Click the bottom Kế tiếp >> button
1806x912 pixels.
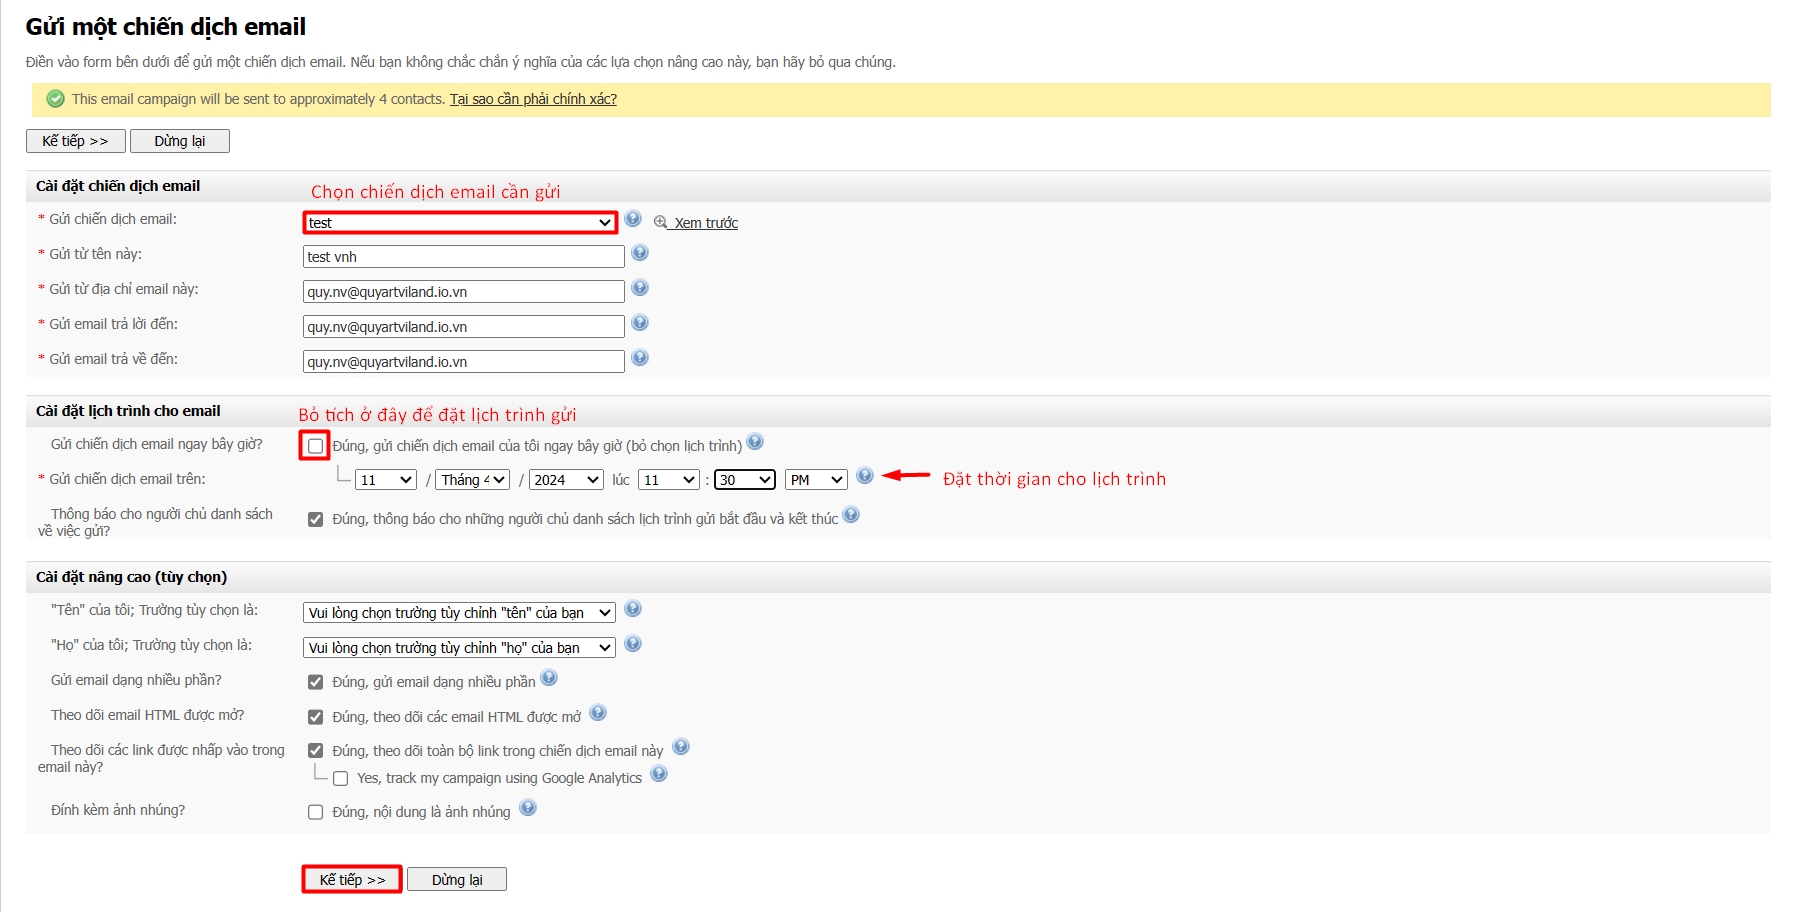pyautogui.click(x=352, y=879)
